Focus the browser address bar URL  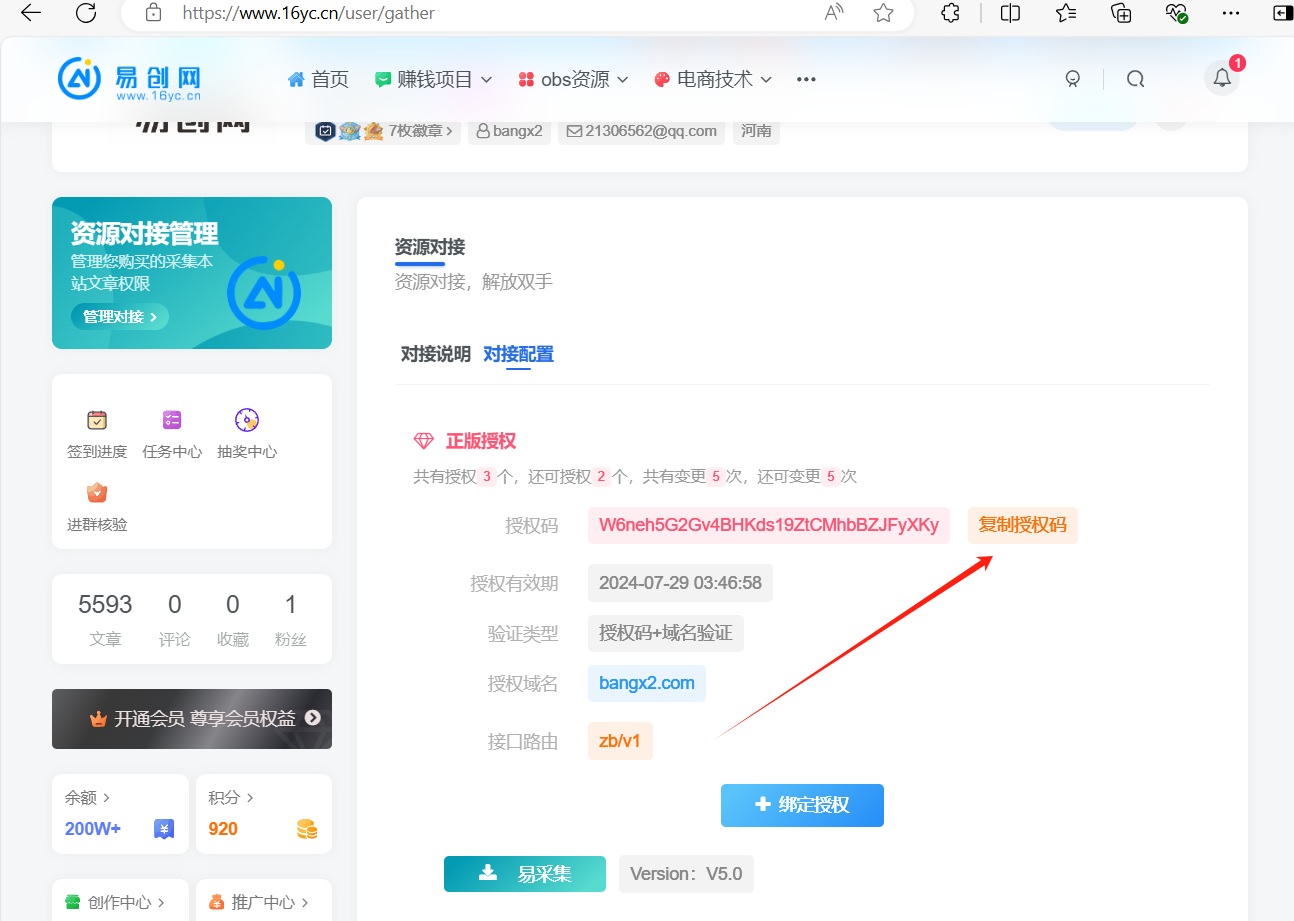pos(308,13)
